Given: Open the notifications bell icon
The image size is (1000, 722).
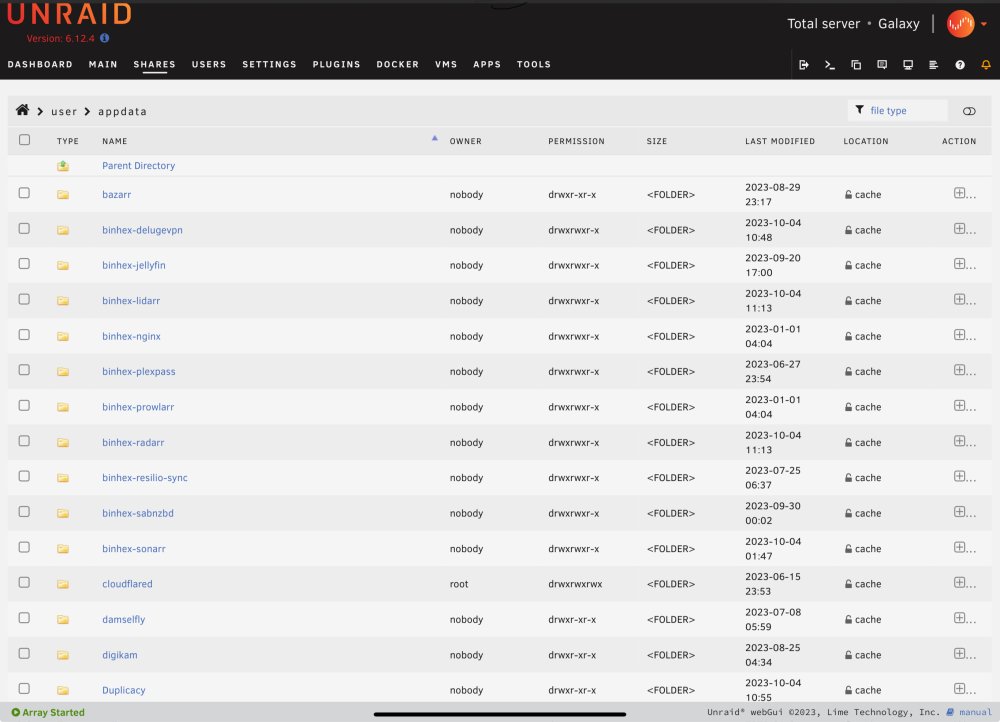Looking at the screenshot, I should pos(986,64).
